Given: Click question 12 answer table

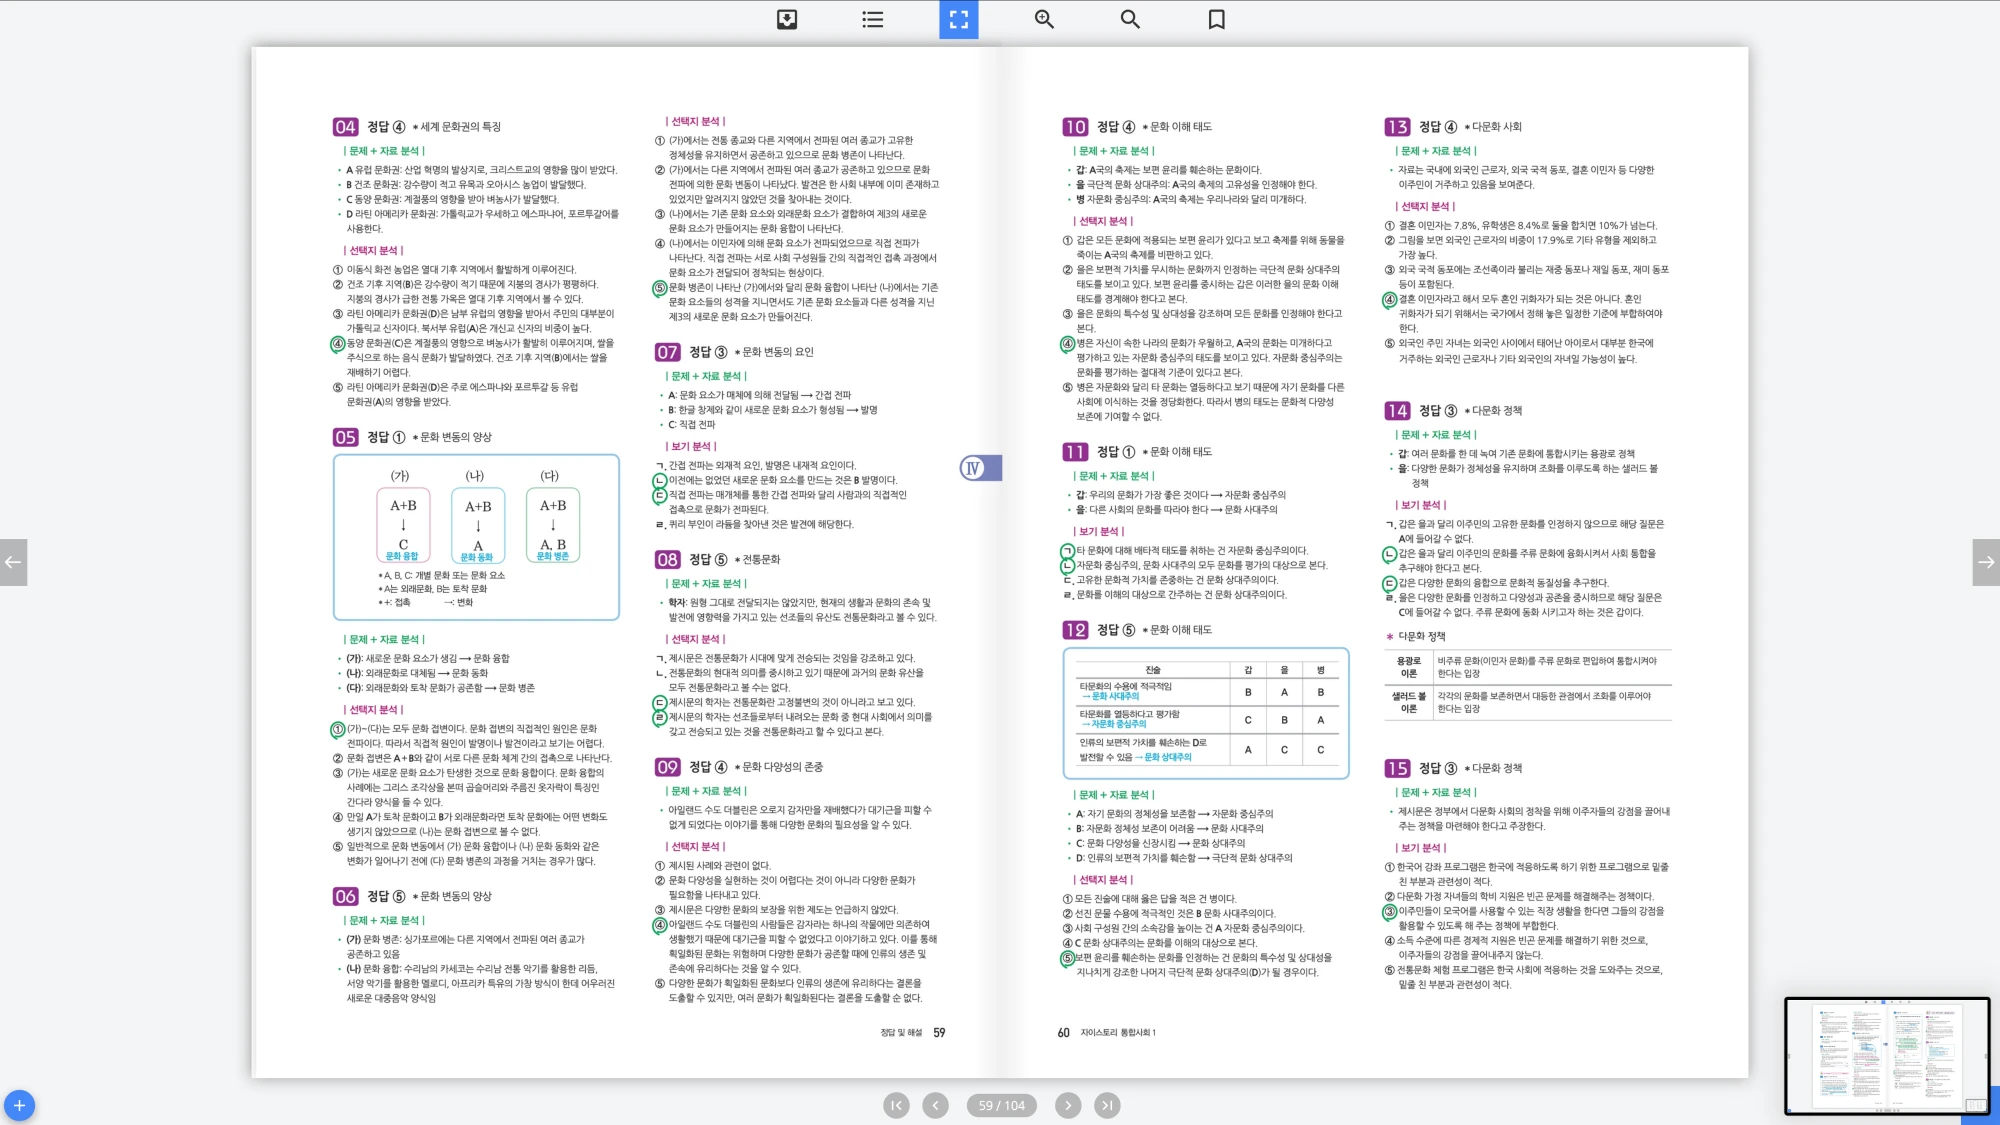Looking at the screenshot, I should (x=1205, y=713).
